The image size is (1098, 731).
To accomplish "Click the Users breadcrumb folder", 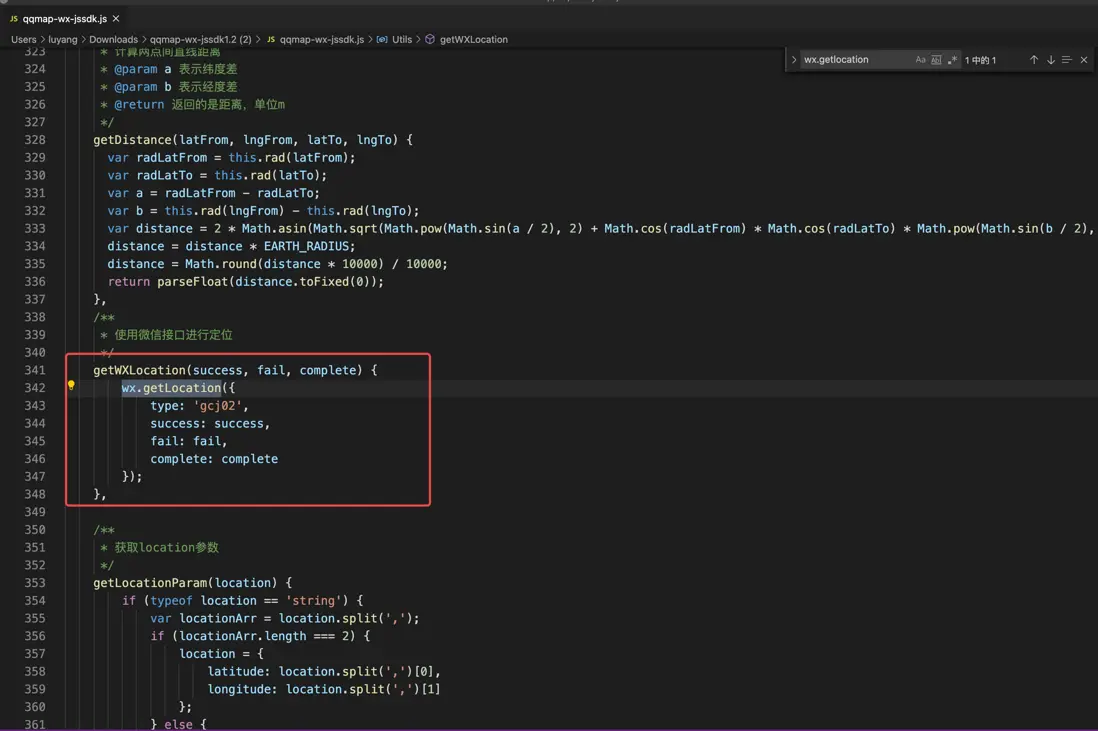I will (24, 39).
